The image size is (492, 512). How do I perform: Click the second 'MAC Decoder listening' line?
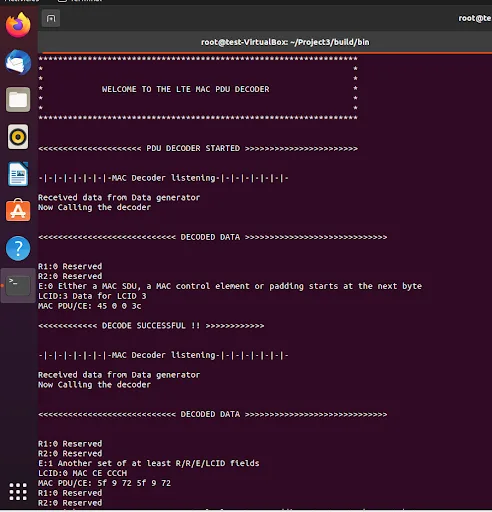point(163,355)
